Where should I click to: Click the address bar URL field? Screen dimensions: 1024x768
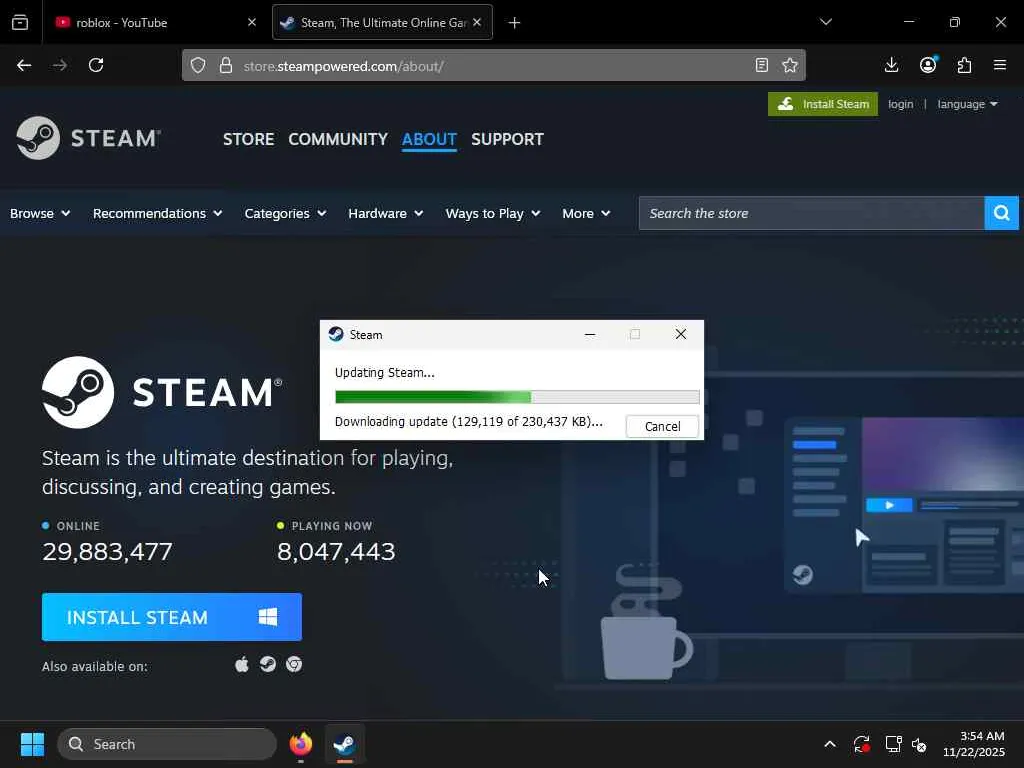pos(494,66)
